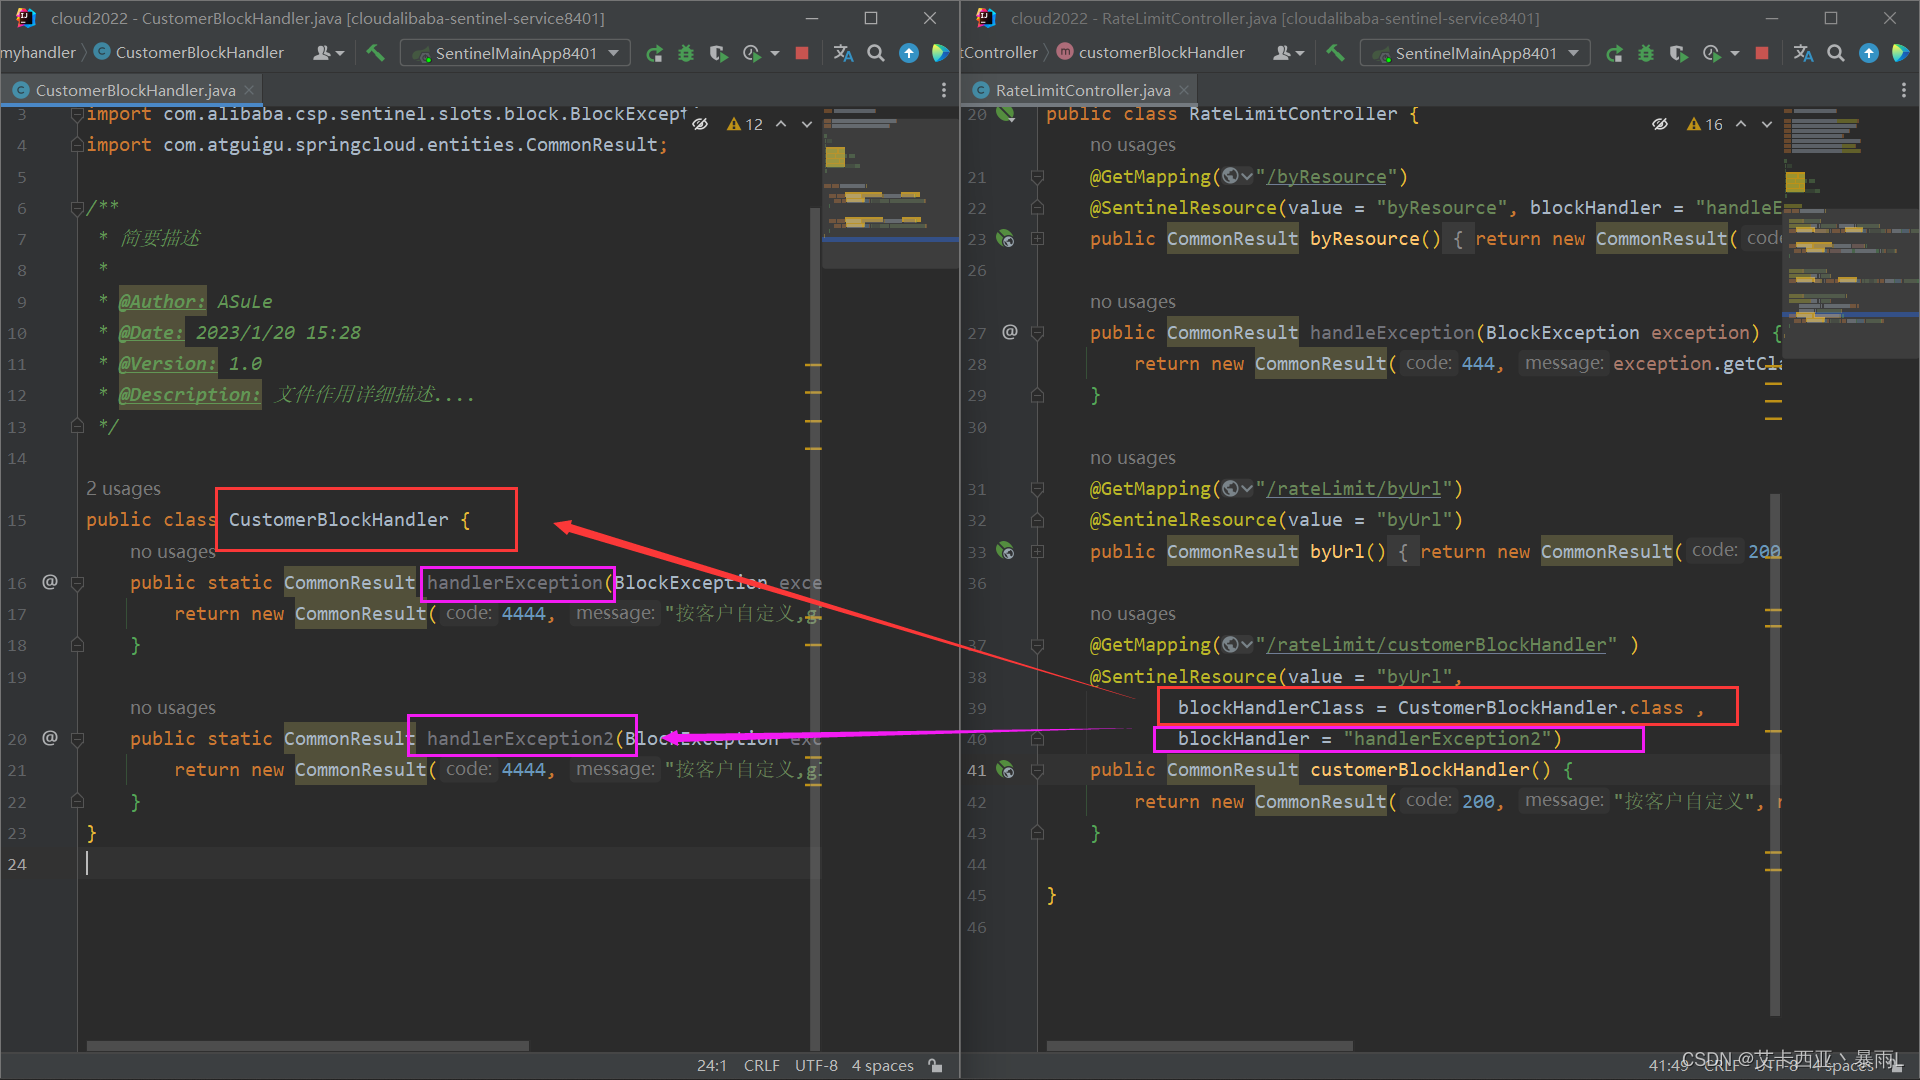
Task: Collapse the handlerException method fold at line 16
Action: pos(77,582)
